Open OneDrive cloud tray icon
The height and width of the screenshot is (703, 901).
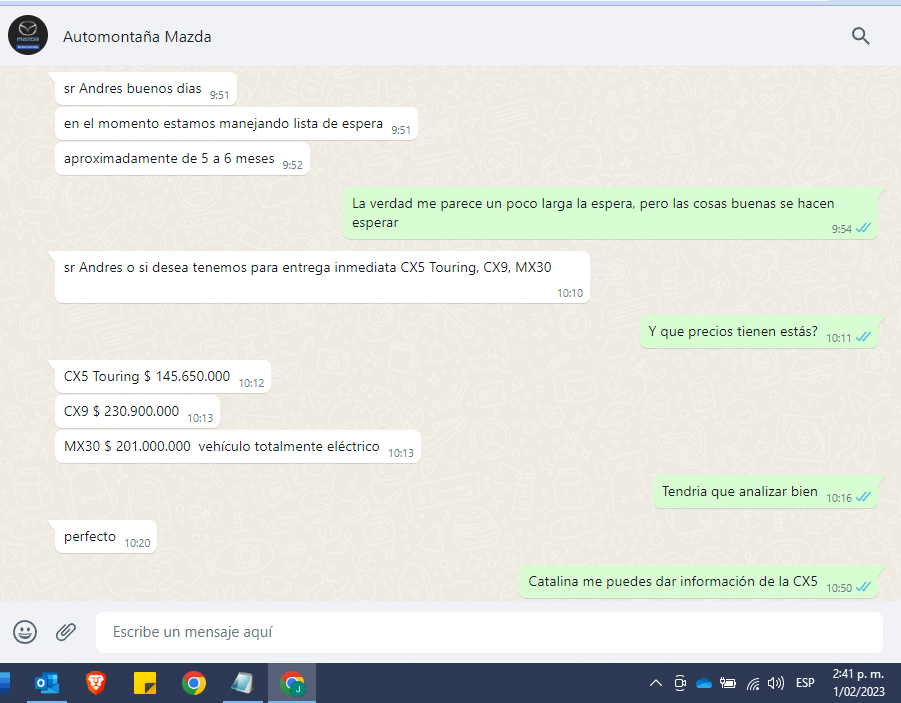coord(704,683)
